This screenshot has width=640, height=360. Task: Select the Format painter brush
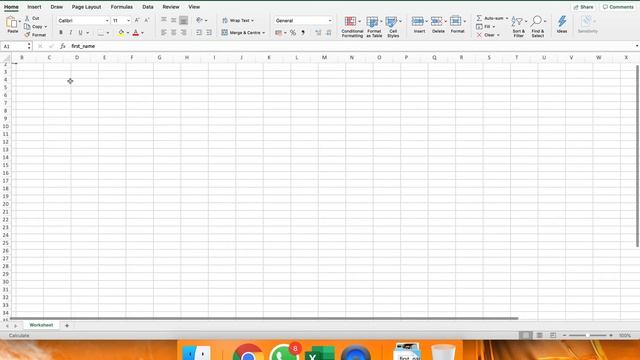click(27, 35)
